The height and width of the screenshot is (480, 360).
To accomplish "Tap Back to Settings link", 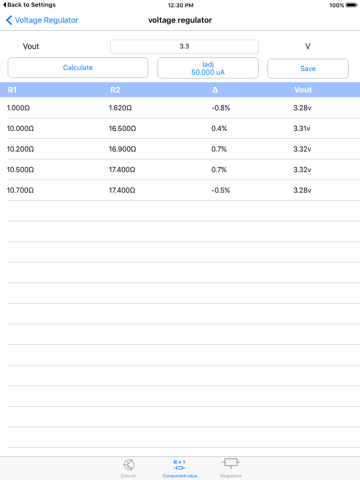I will coord(29,5).
